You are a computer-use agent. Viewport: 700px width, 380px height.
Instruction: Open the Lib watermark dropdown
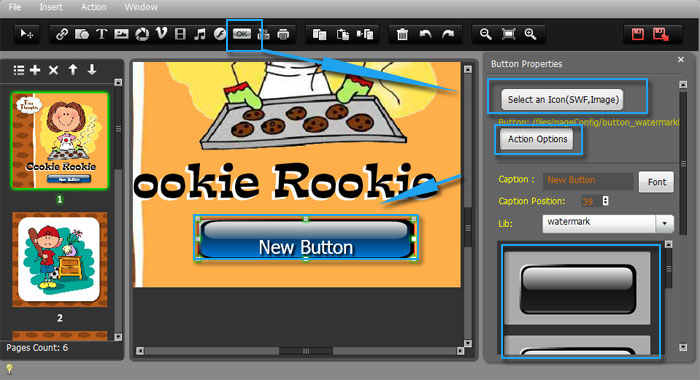point(664,223)
